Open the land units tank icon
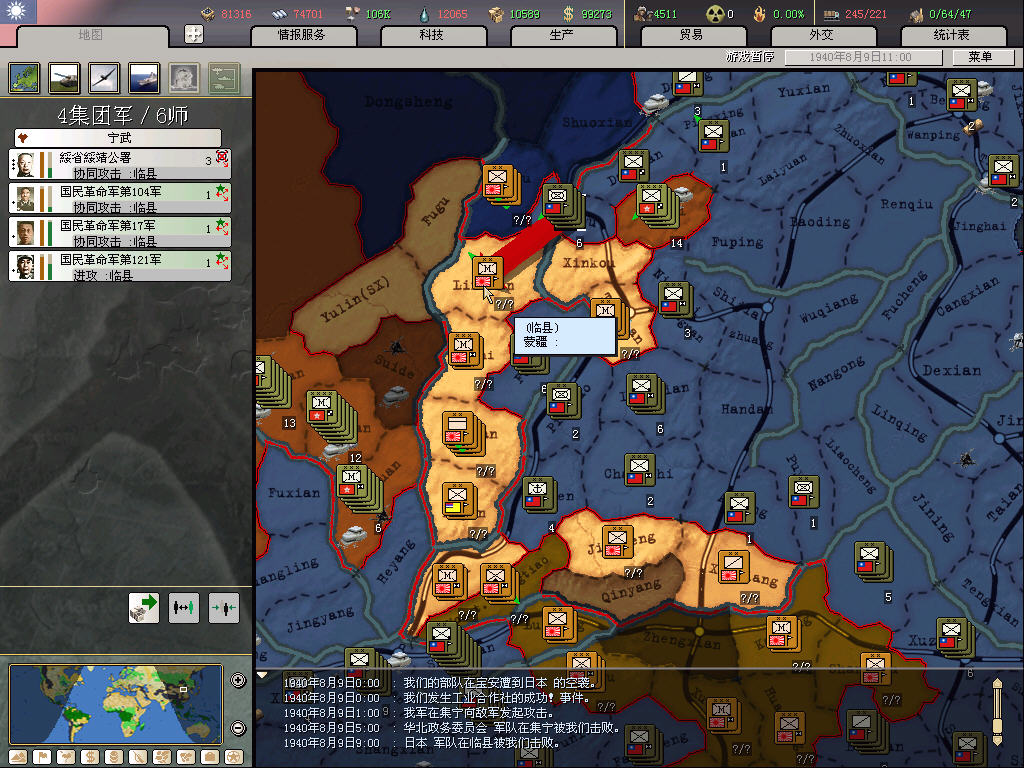This screenshot has width=1024, height=768. [65, 77]
